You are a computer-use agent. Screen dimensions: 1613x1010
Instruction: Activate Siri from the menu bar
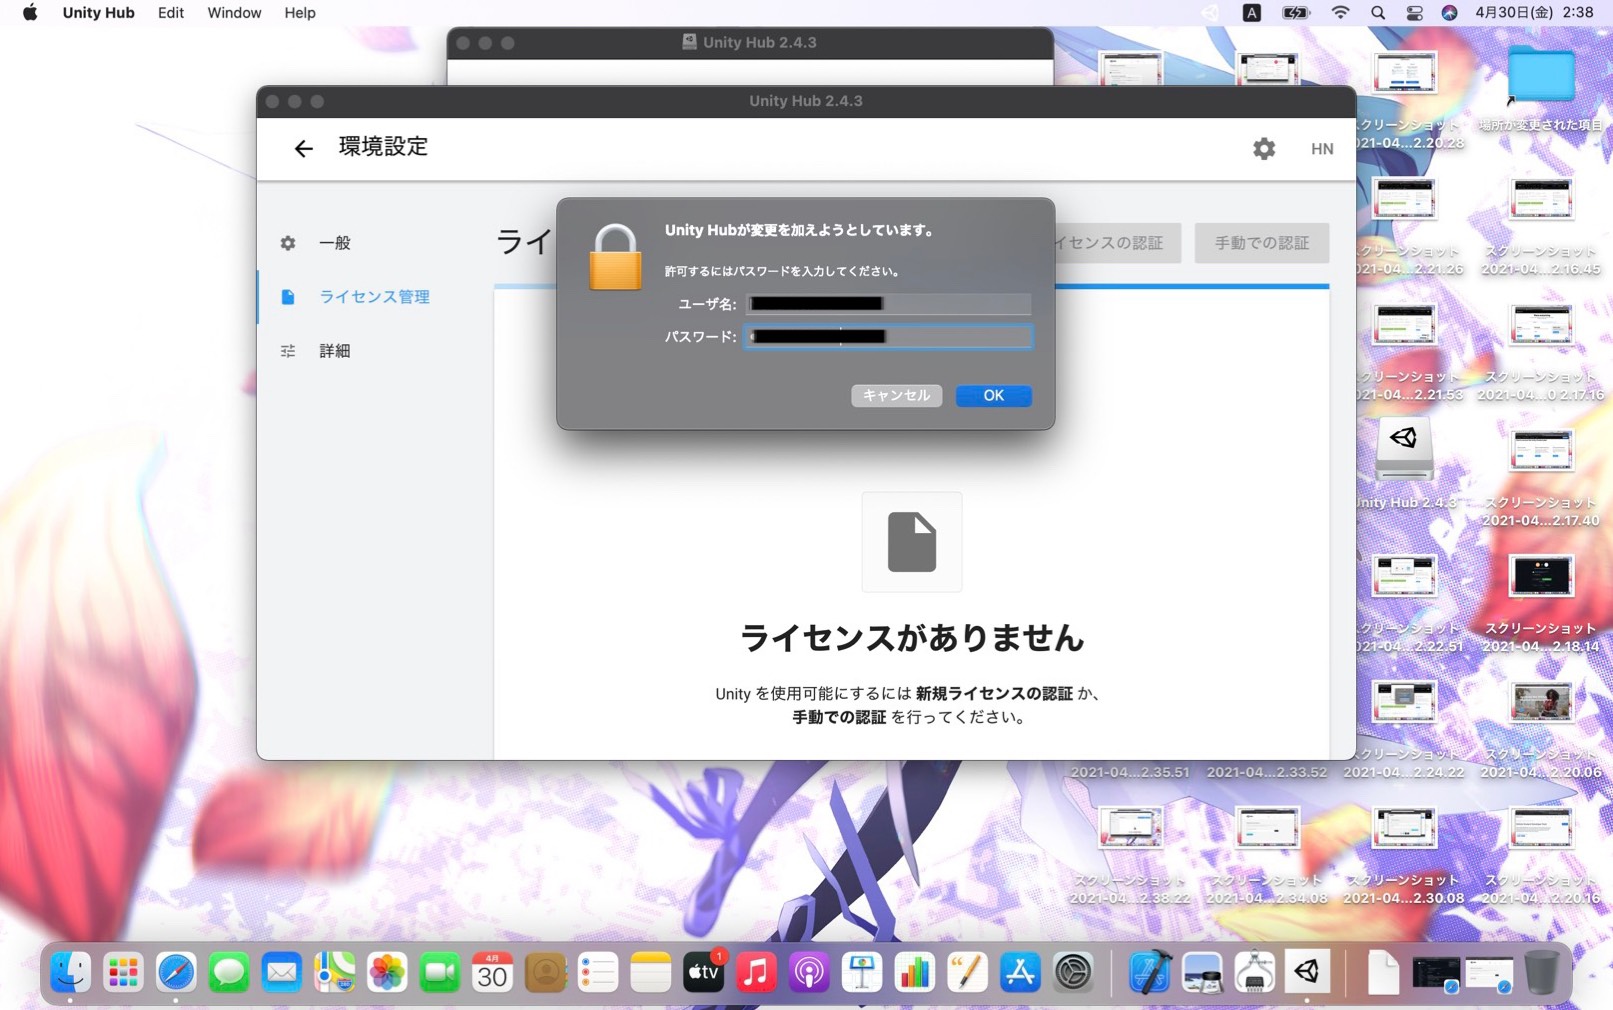click(1449, 13)
